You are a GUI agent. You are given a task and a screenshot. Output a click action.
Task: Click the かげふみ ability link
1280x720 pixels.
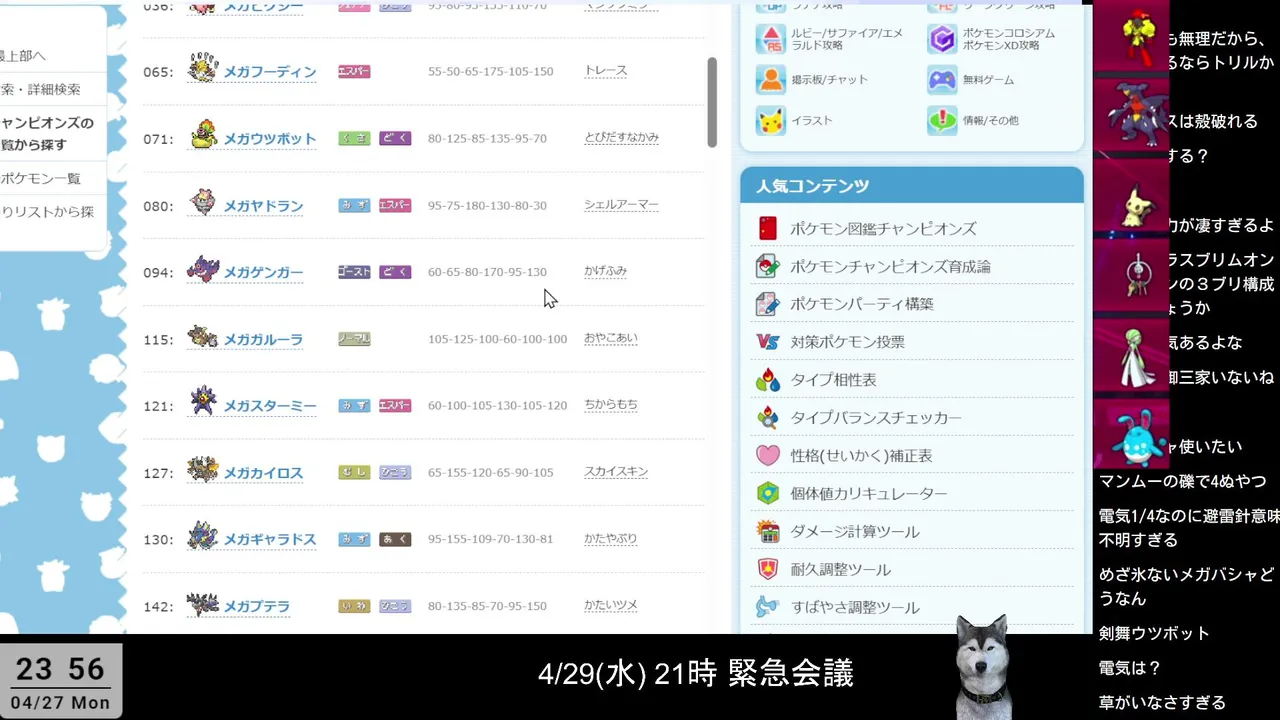coord(606,271)
